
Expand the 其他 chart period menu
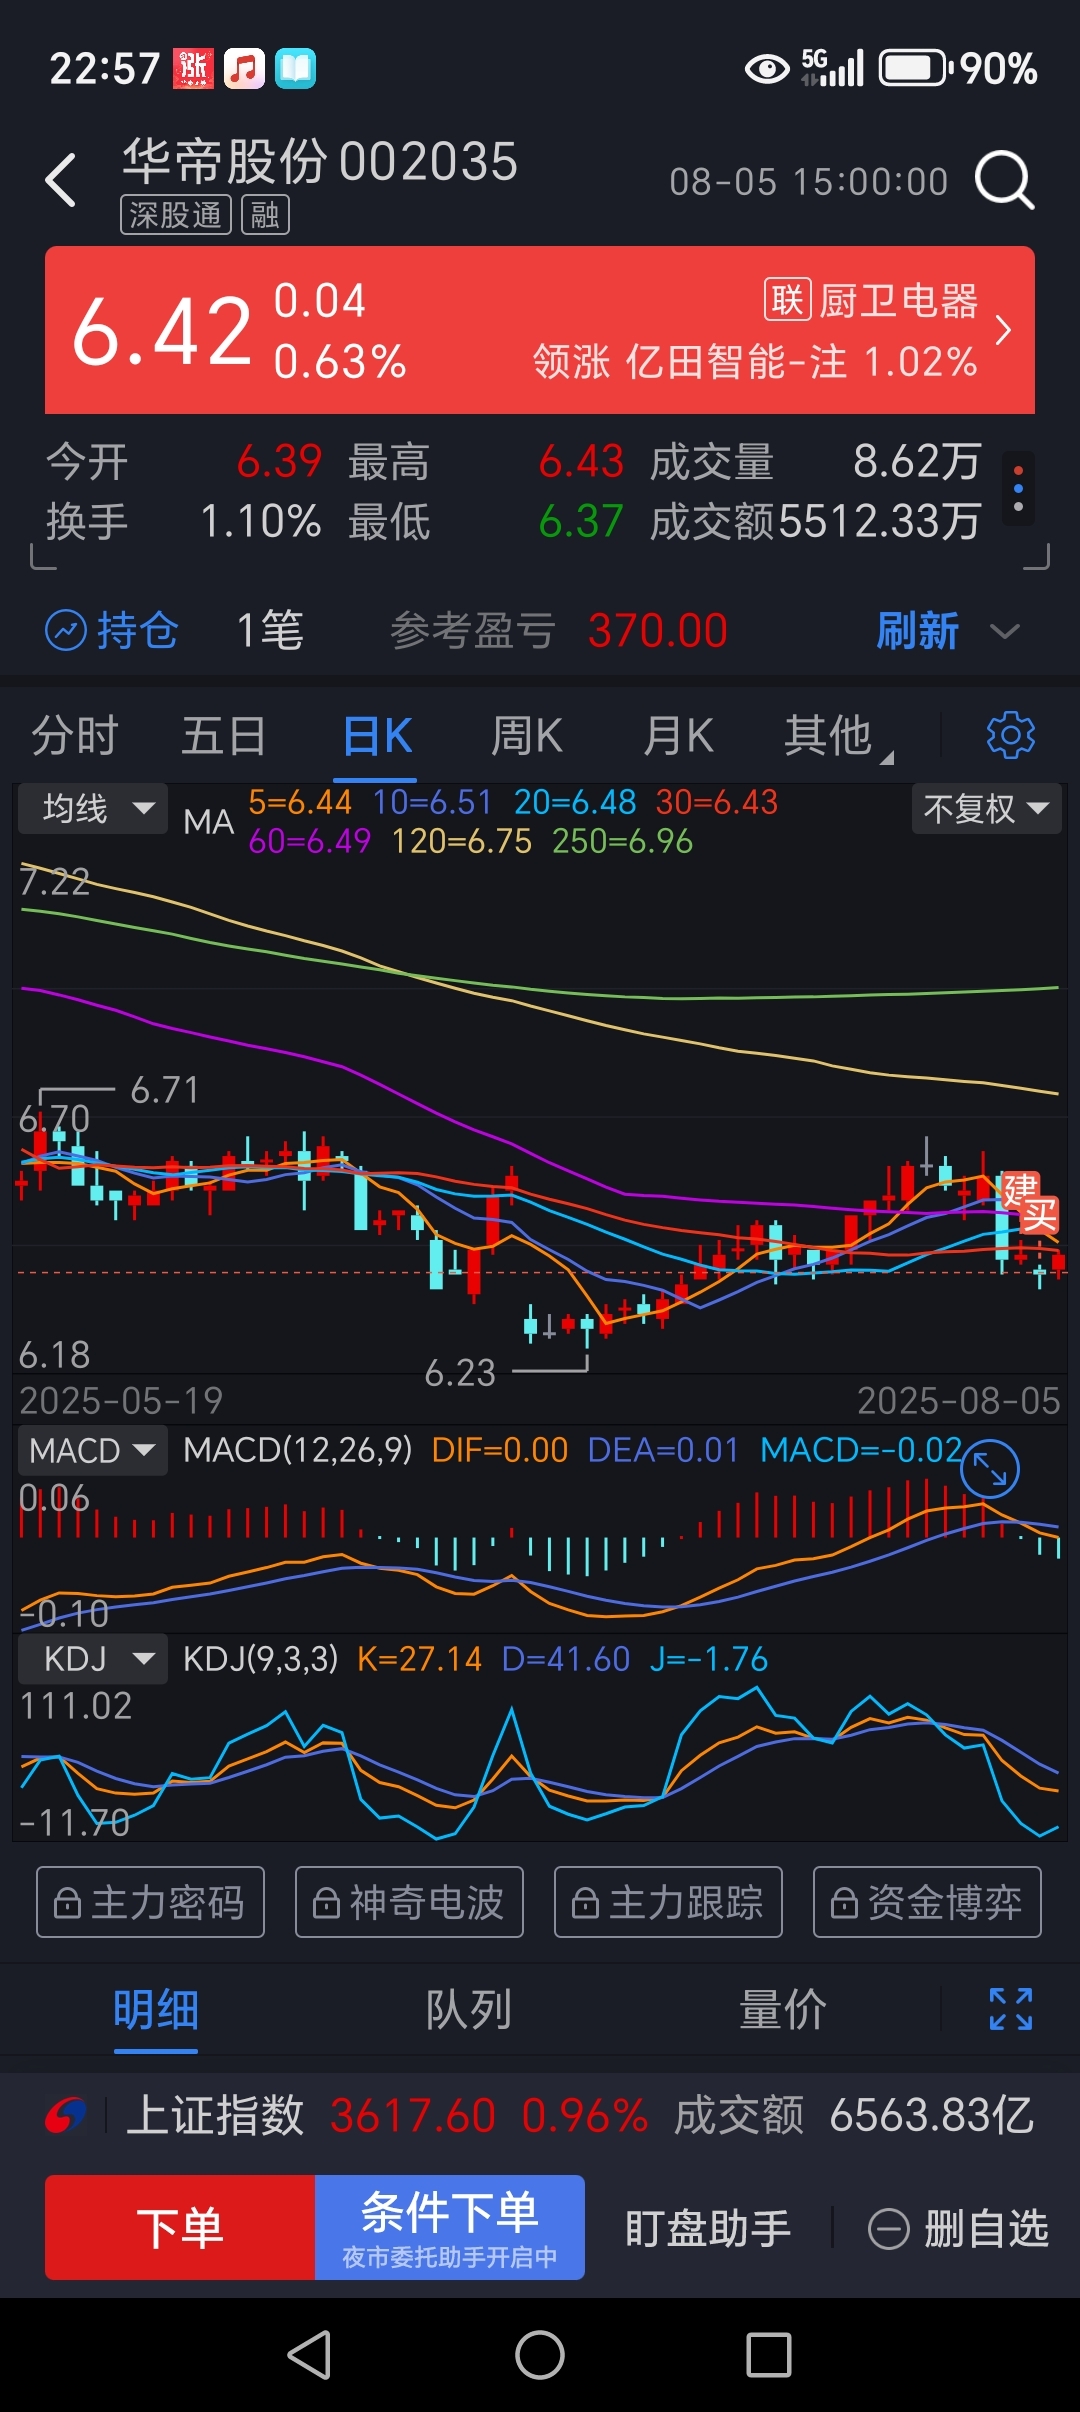pyautogui.click(x=838, y=736)
